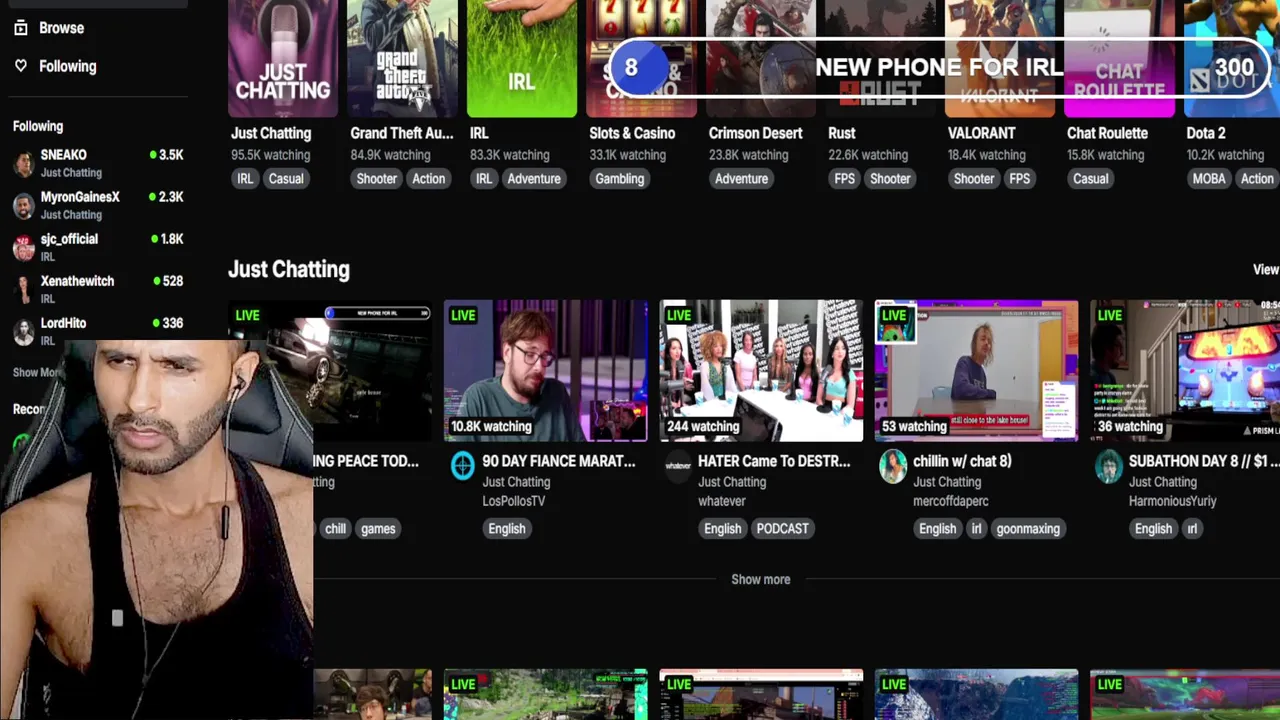Image resolution: width=1280 pixels, height=720 pixels.
Task: Open the Just Chatting section heading
Action: click(x=289, y=269)
